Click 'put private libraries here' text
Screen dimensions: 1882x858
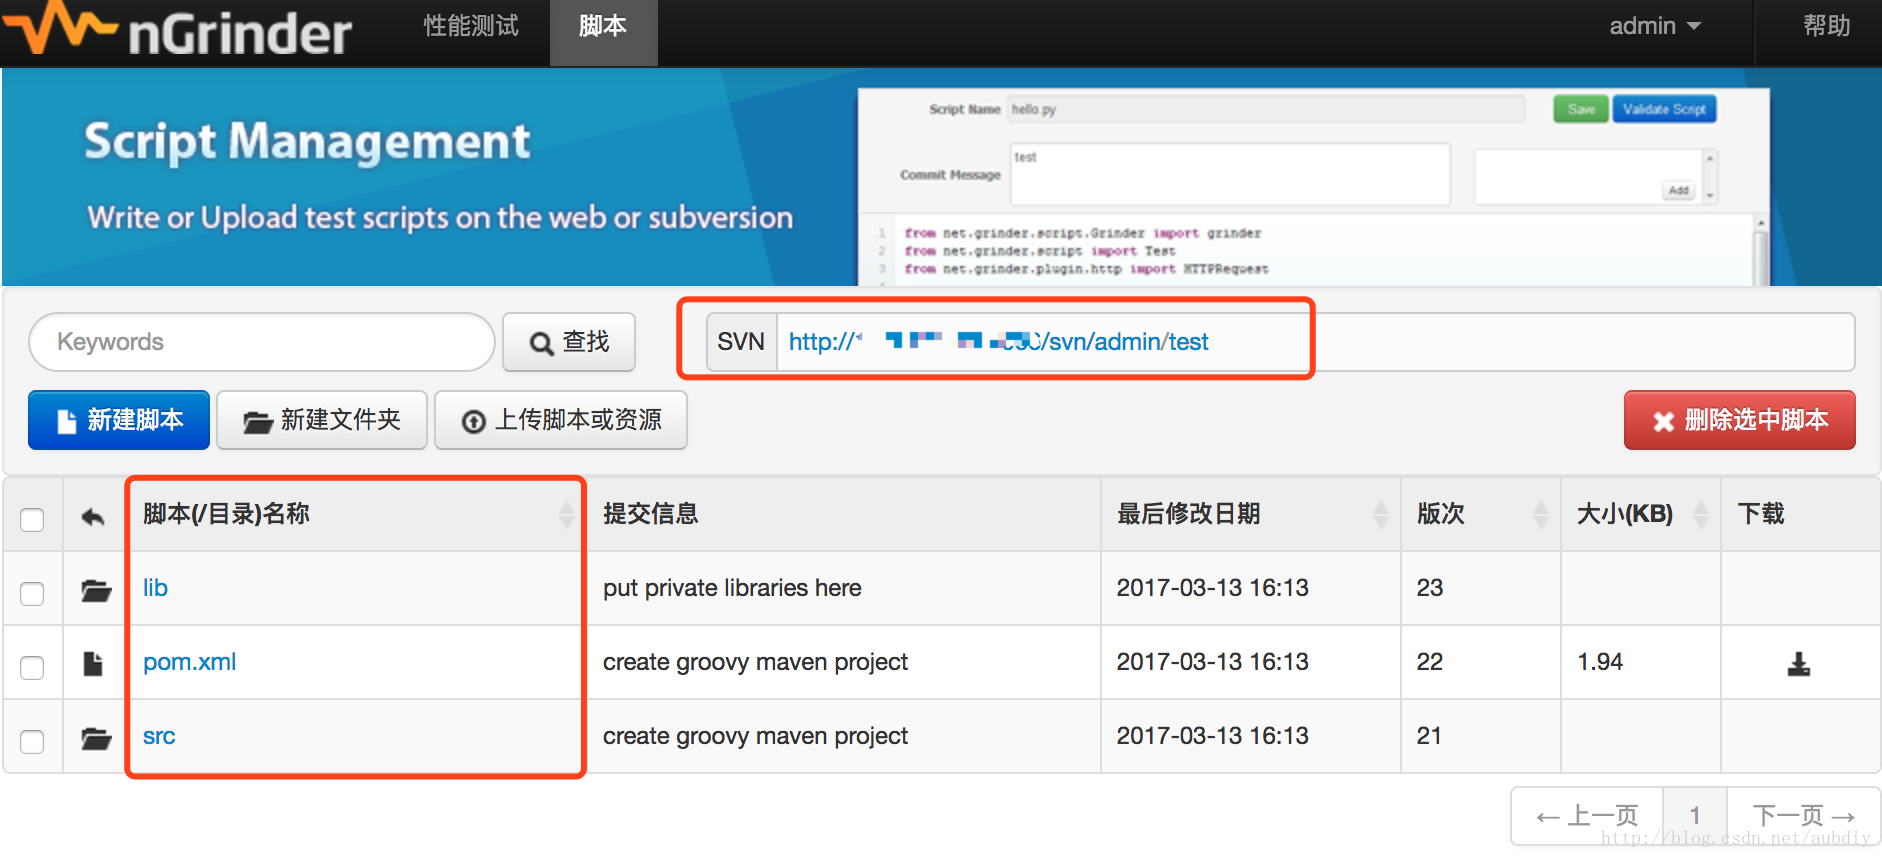pyautogui.click(x=732, y=588)
